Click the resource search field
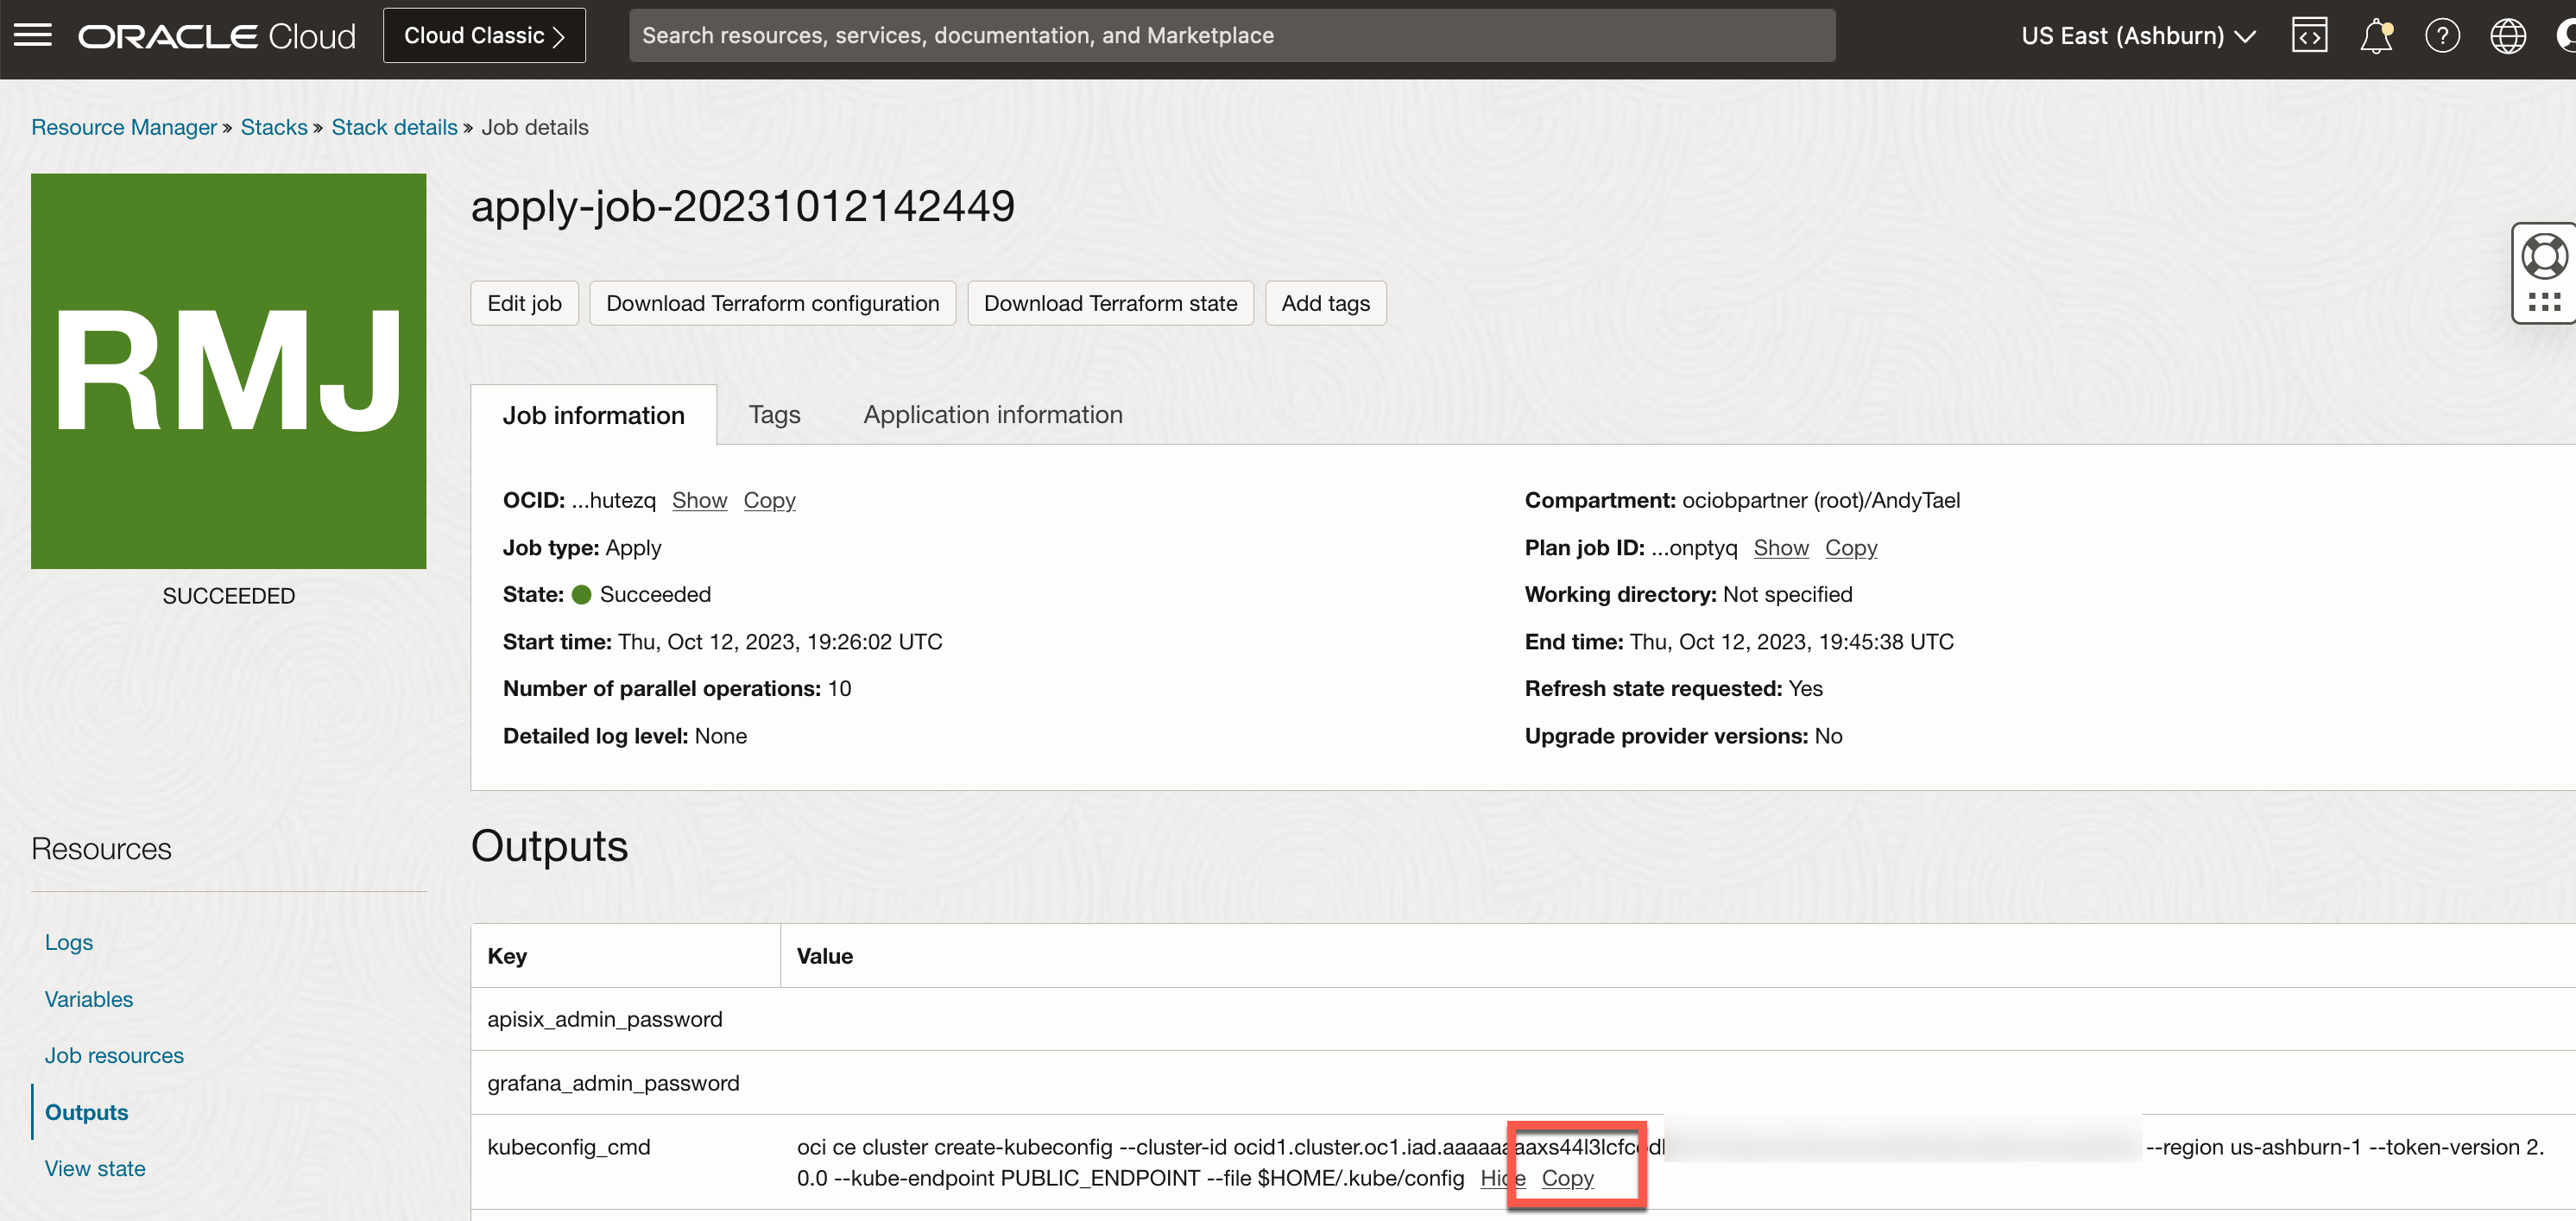Viewport: 2576px width, 1221px height. 1231,36
